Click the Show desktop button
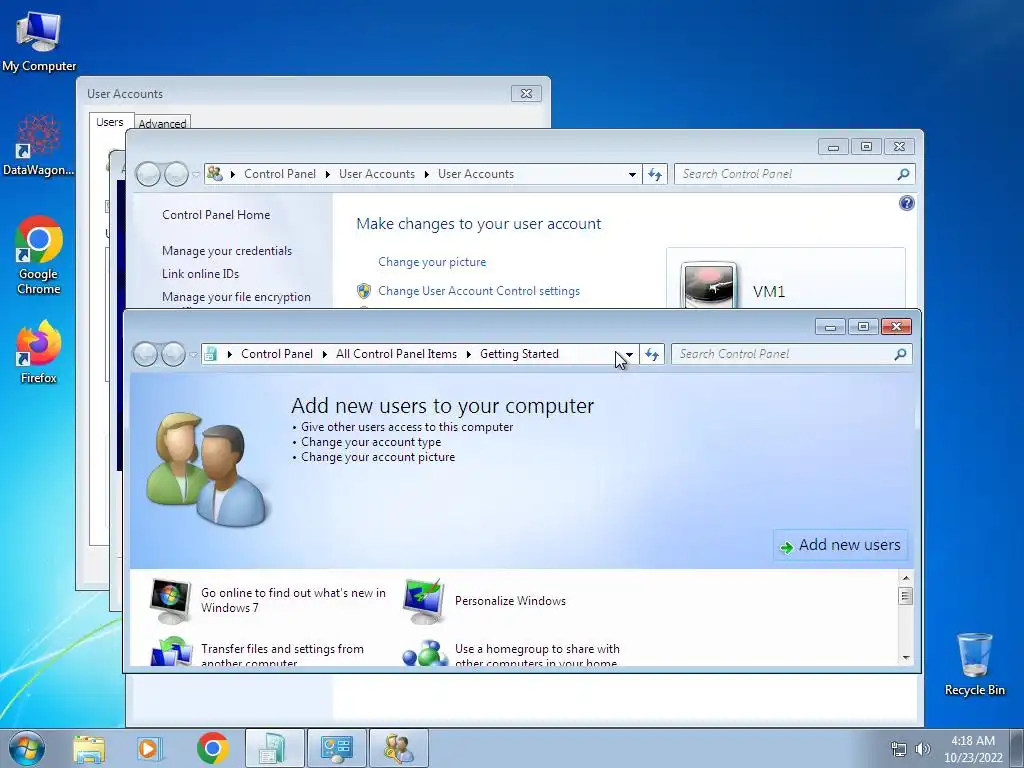1024x768 pixels. 1019,748
